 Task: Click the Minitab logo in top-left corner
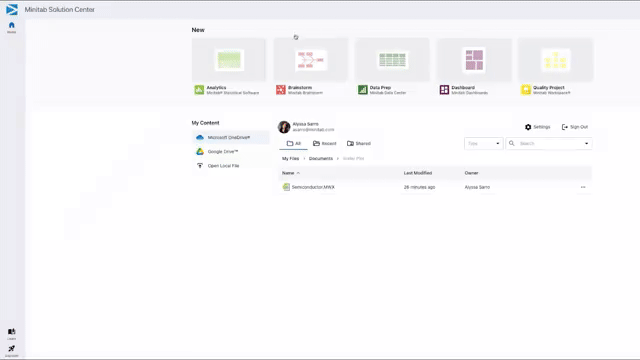[12, 9]
